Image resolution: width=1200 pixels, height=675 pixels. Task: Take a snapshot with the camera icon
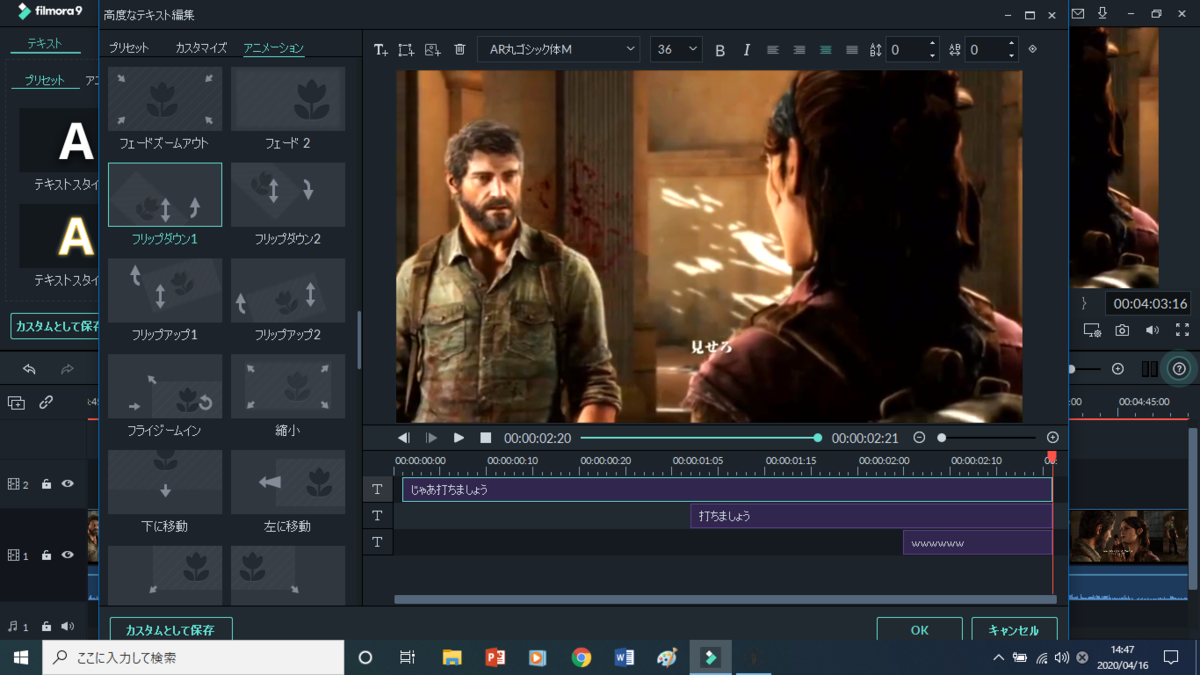[x=1122, y=330]
